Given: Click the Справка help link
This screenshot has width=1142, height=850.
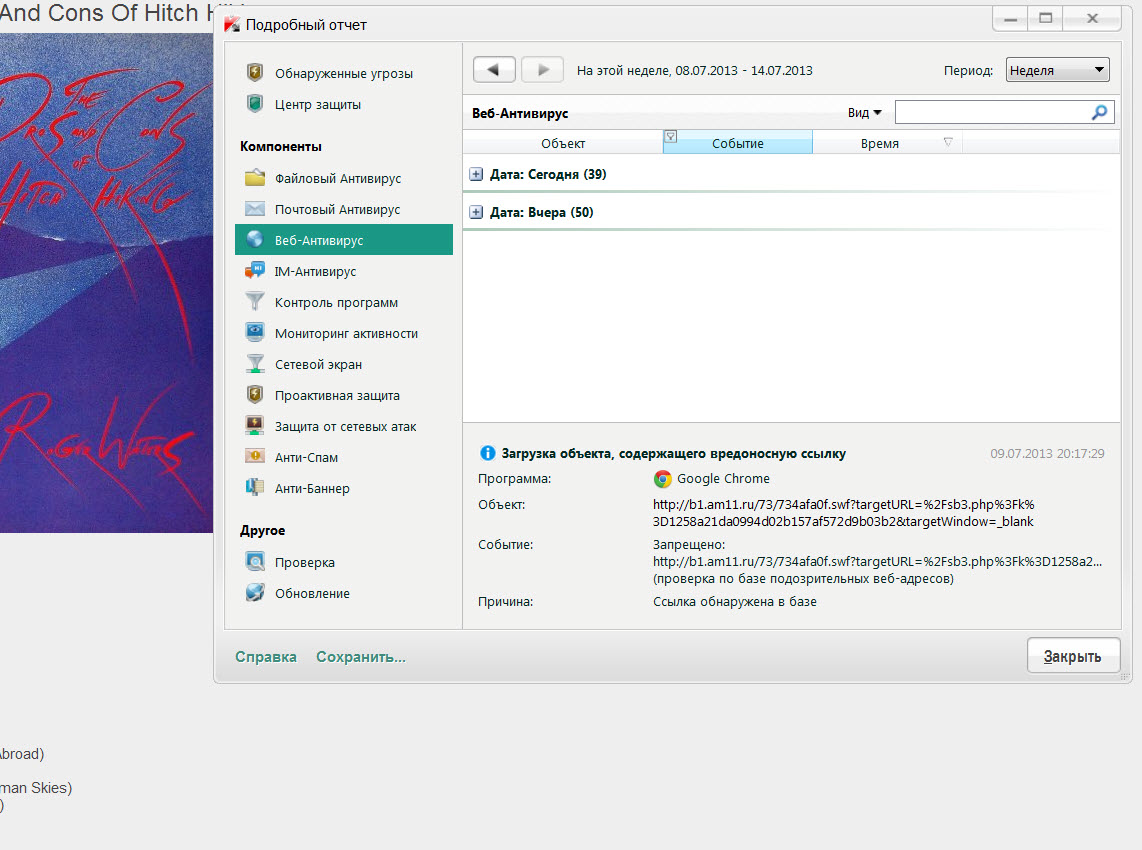Looking at the screenshot, I should 266,656.
